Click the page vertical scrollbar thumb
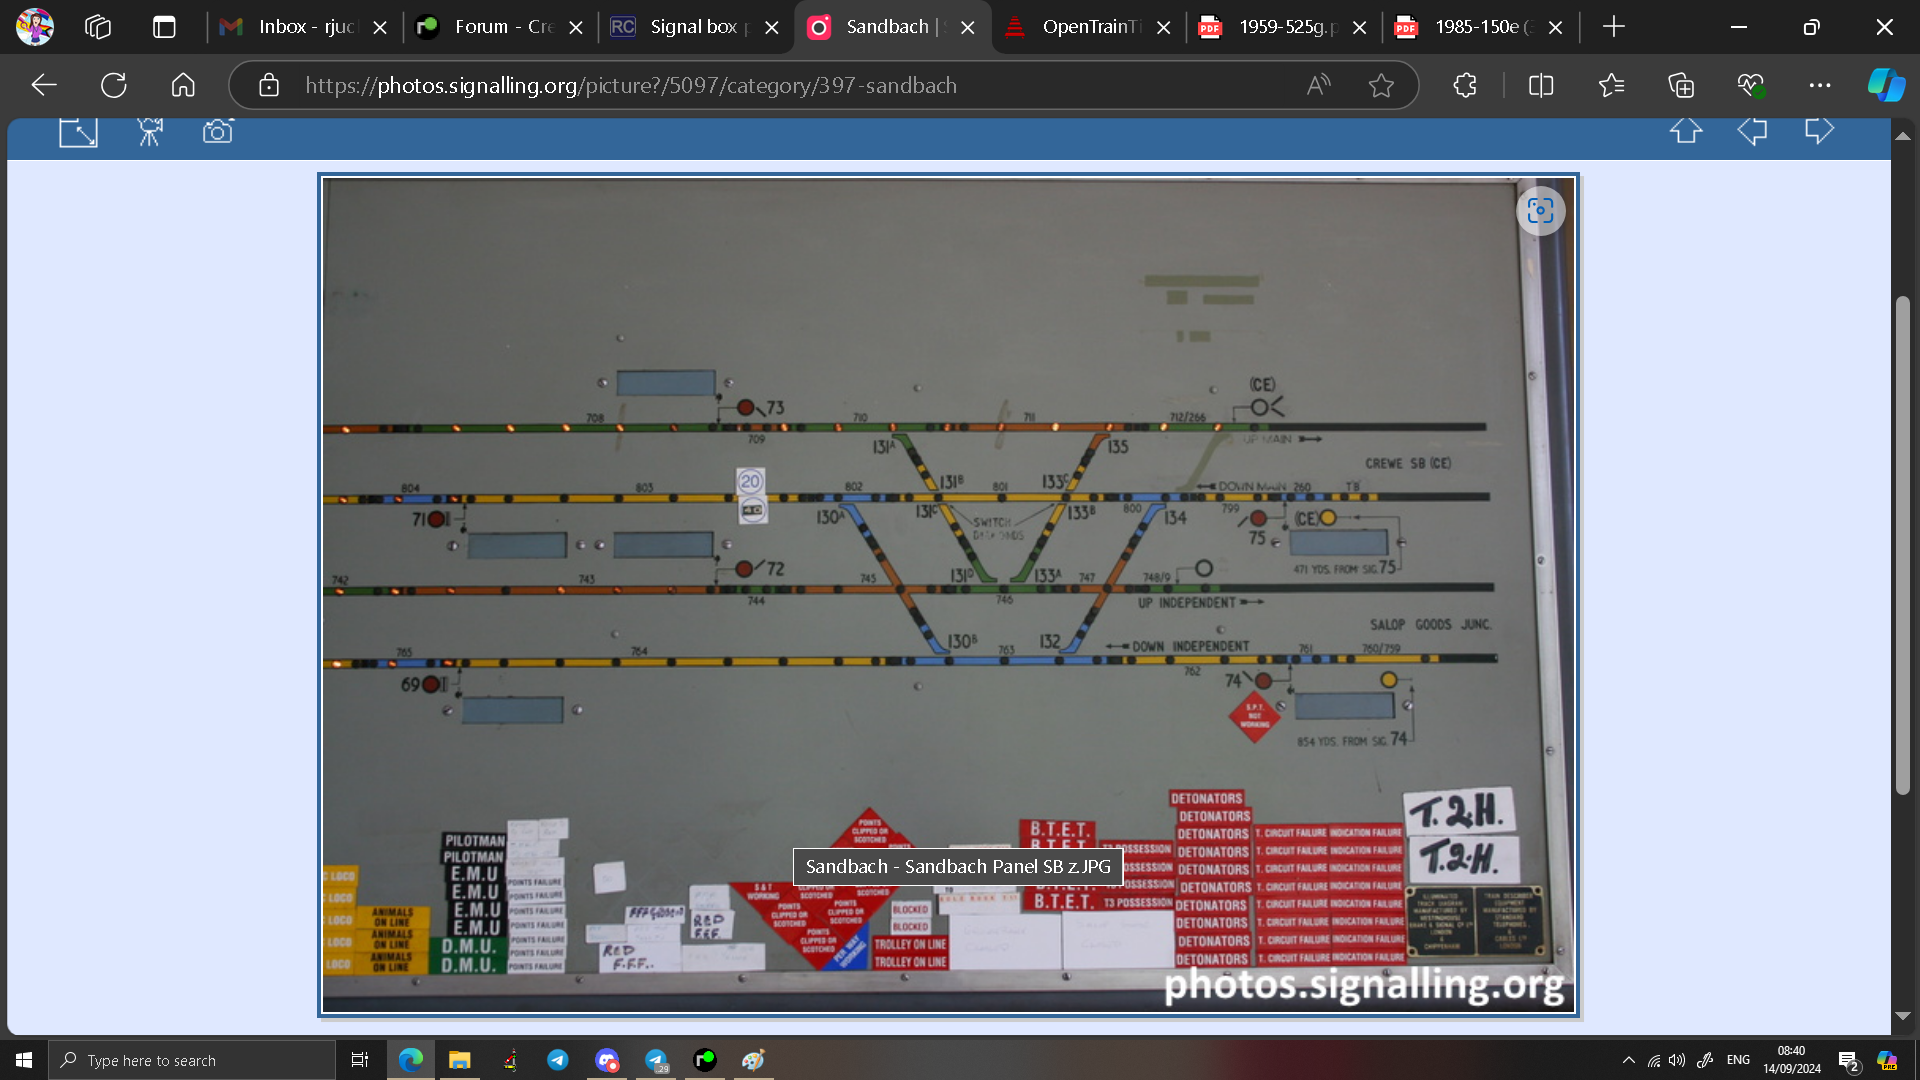The height and width of the screenshot is (1080, 1920). pos(1903,545)
